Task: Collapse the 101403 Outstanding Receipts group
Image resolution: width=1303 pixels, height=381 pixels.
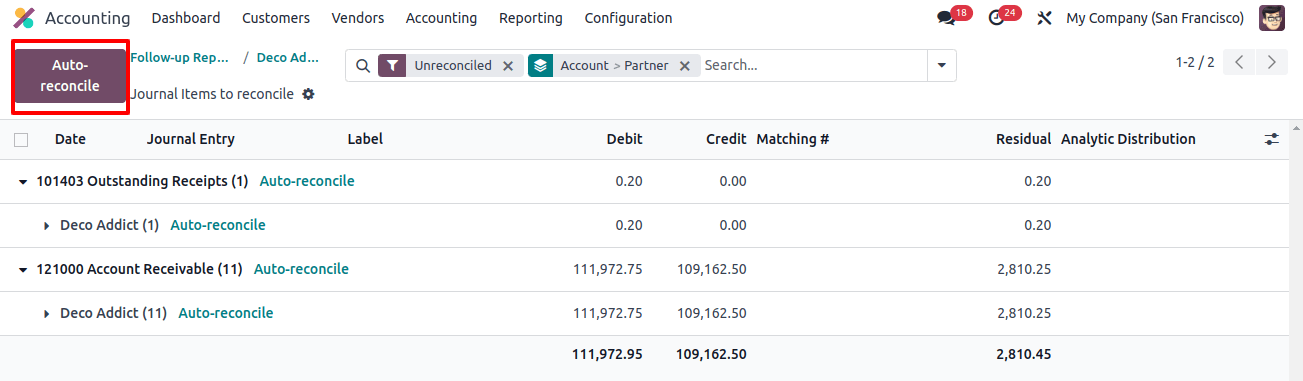Action: coord(23,182)
